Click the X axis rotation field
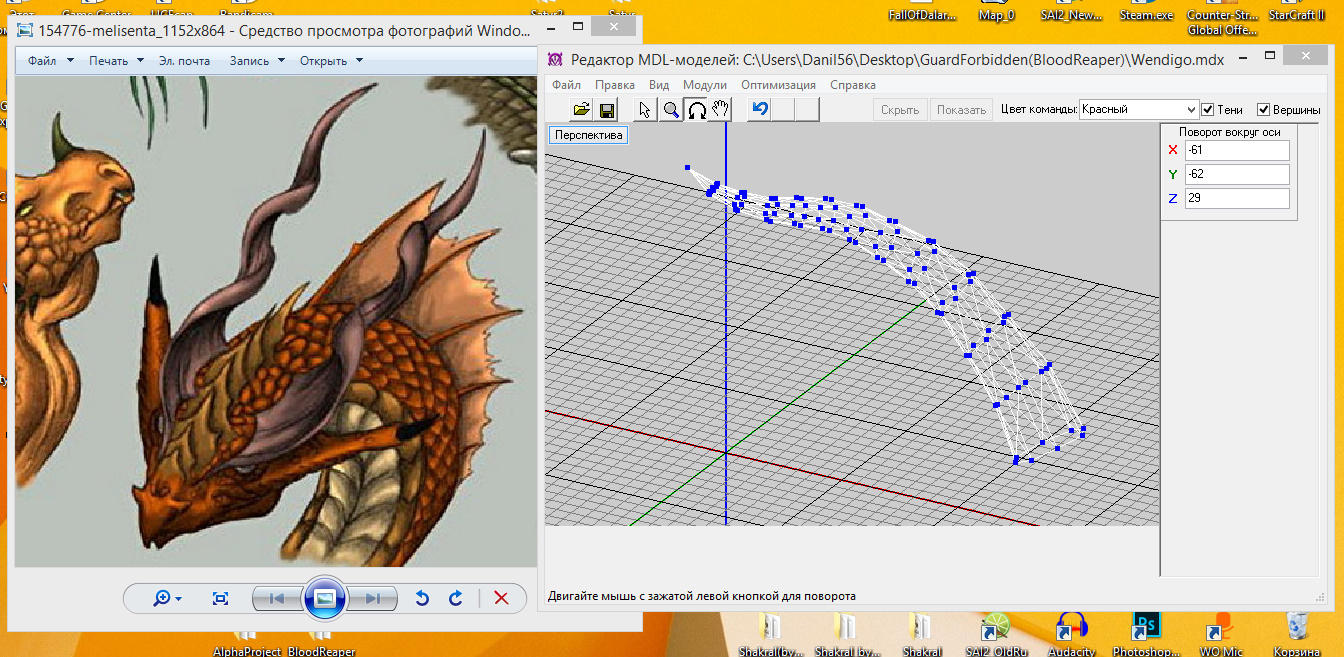 point(1237,150)
